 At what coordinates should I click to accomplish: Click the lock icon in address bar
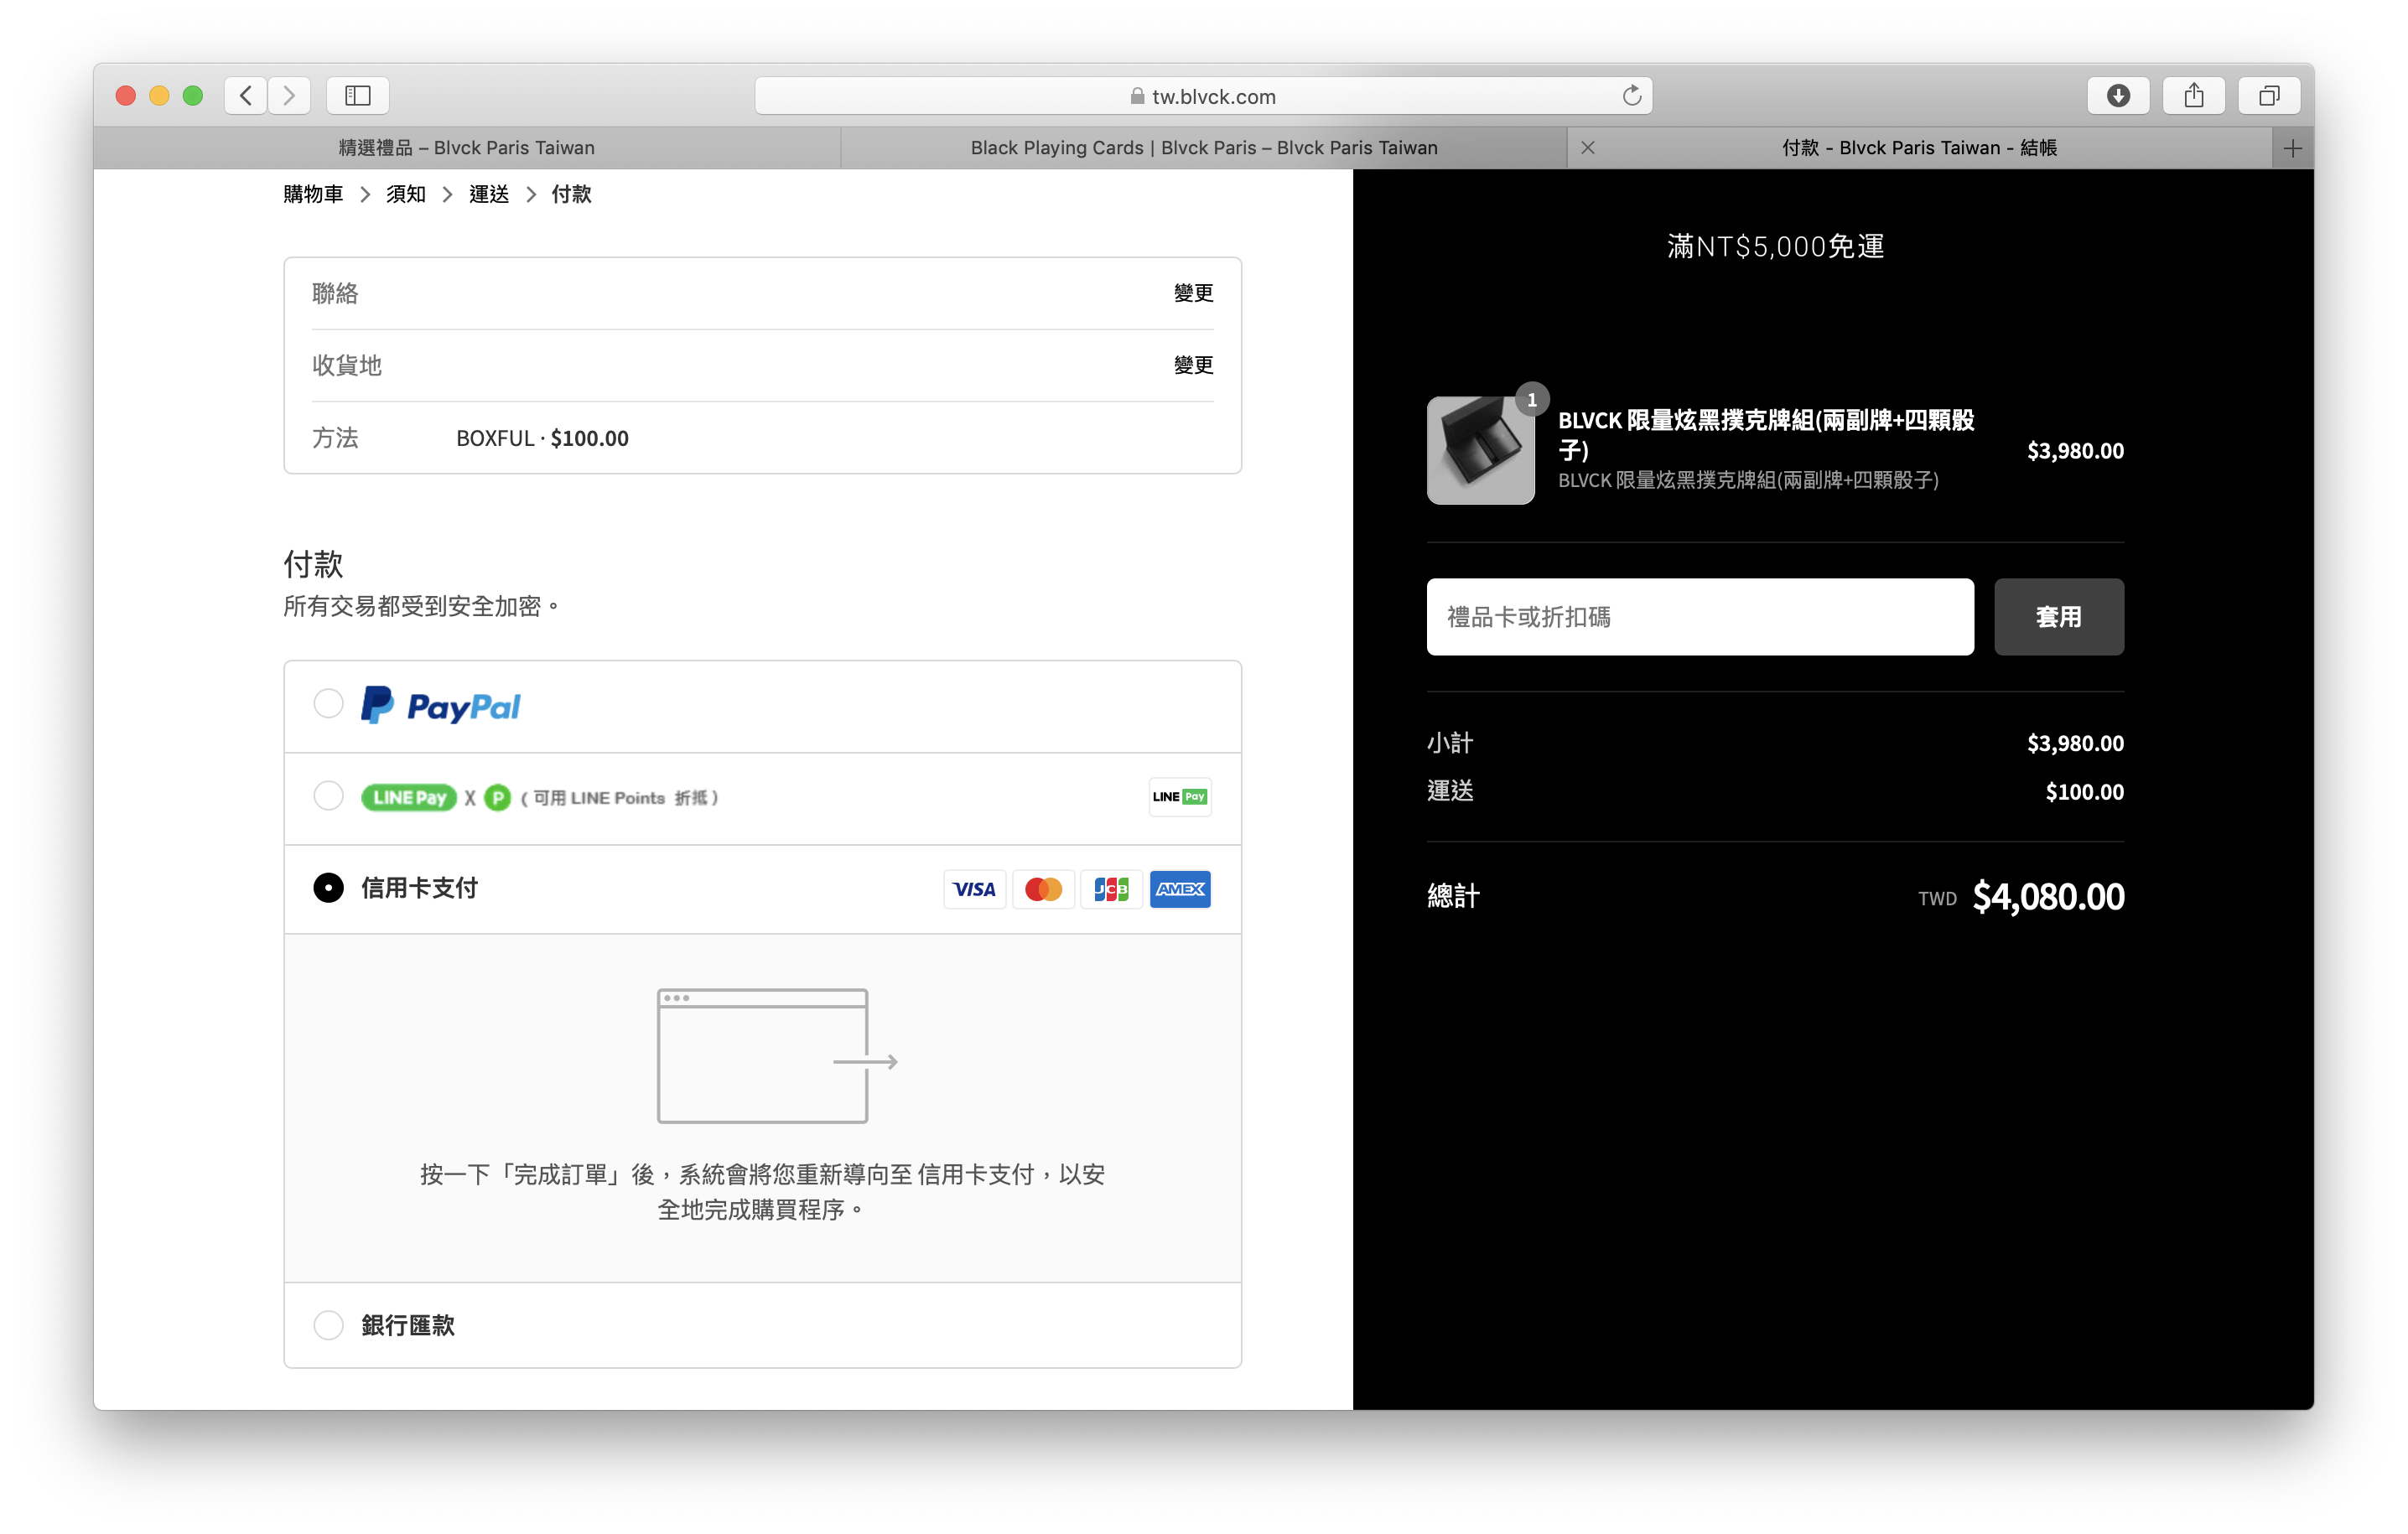coord(1137,96)
